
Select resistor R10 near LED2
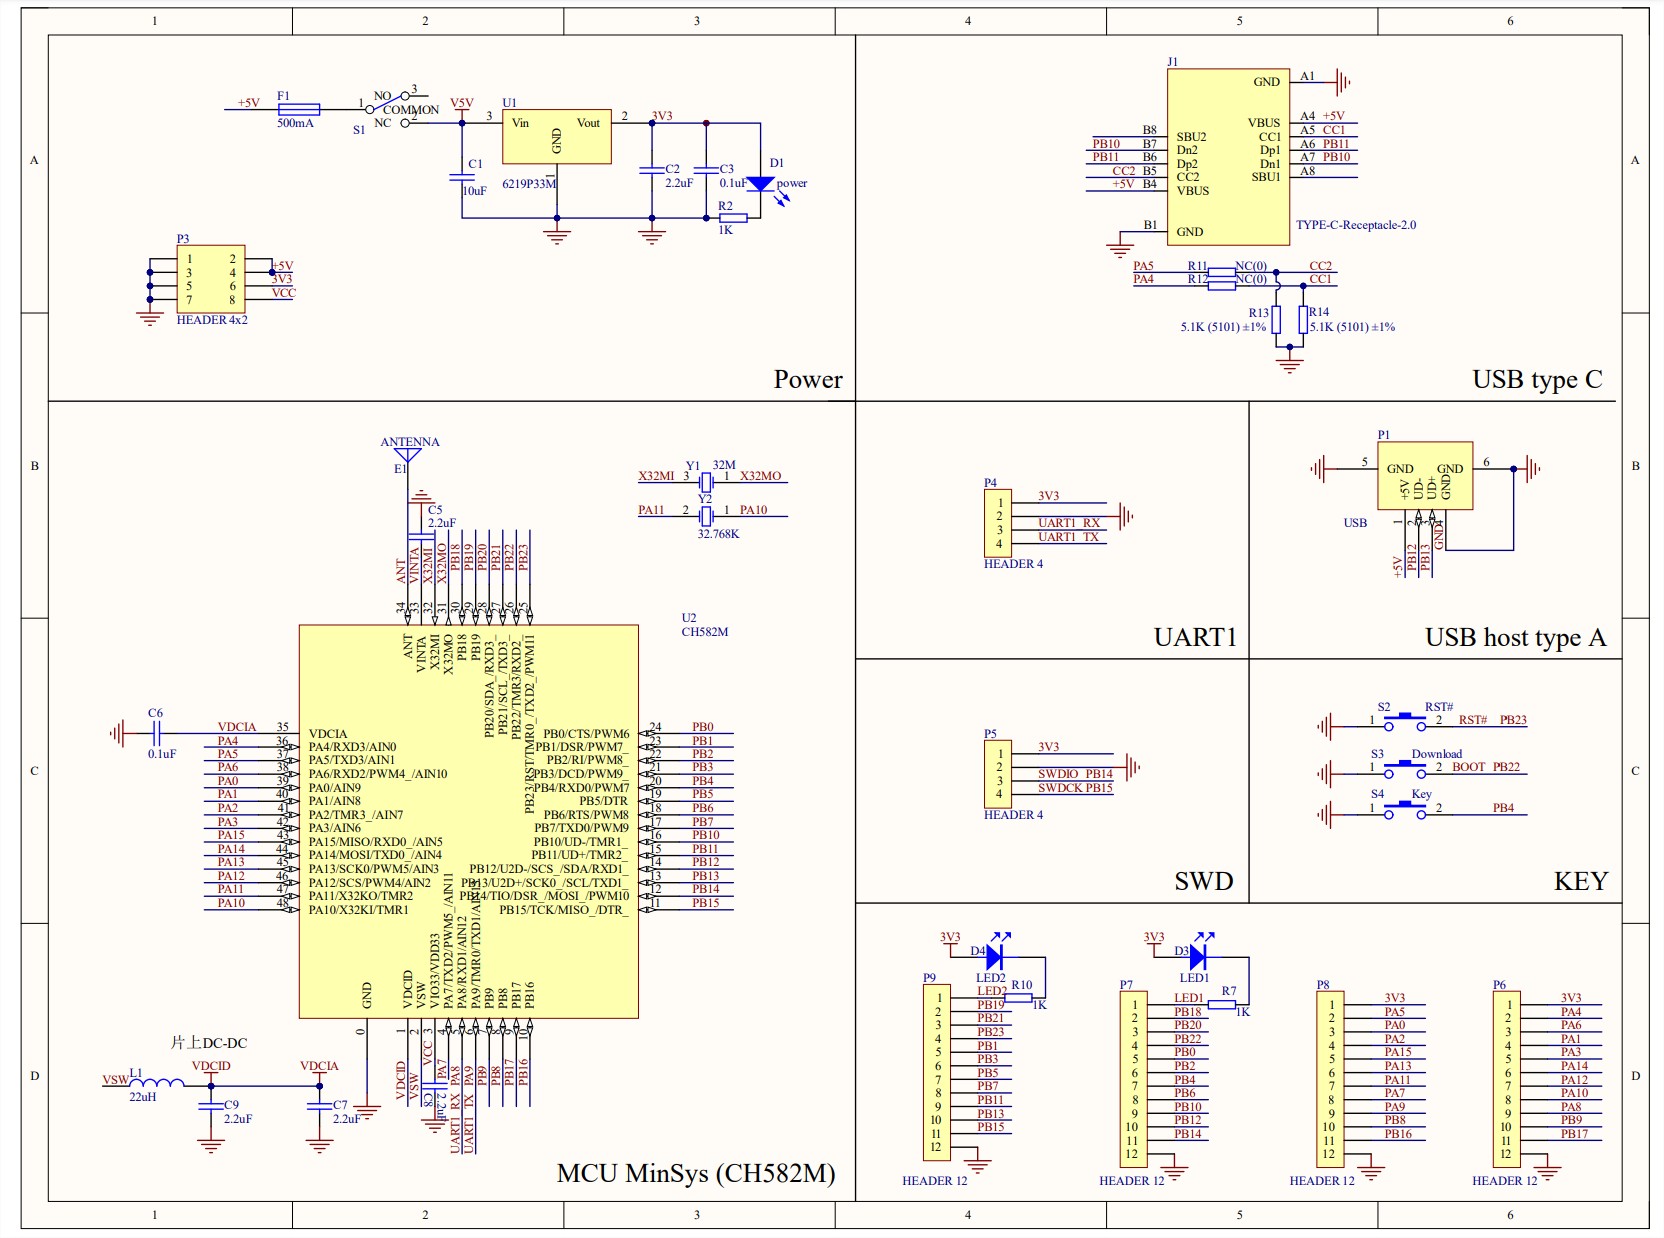[x=1018, y=998]
